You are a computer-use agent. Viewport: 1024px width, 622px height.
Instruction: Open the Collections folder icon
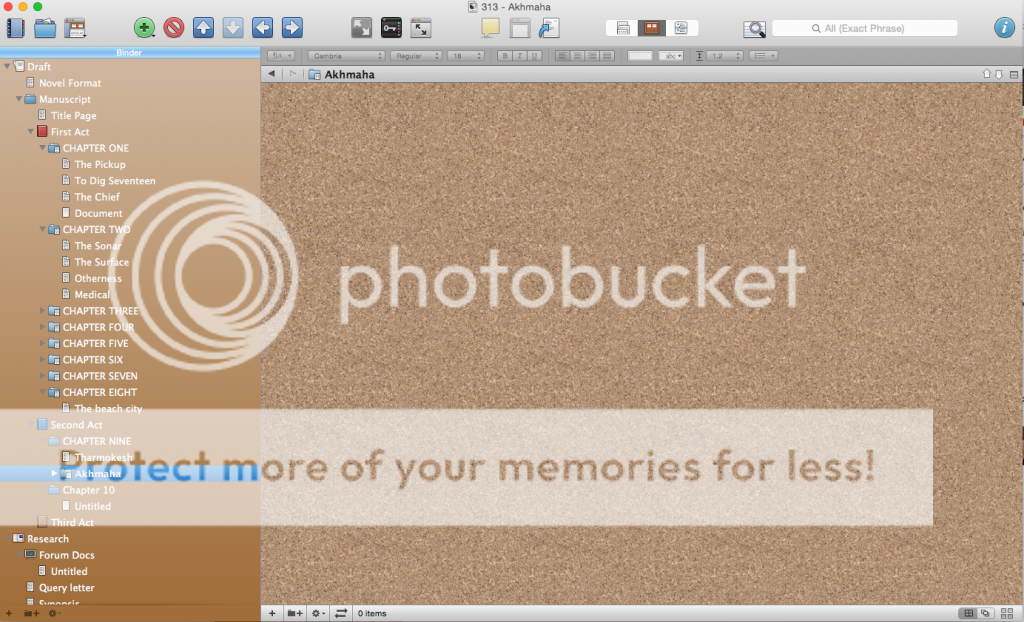pyautogui.click(x=44, y=28)
